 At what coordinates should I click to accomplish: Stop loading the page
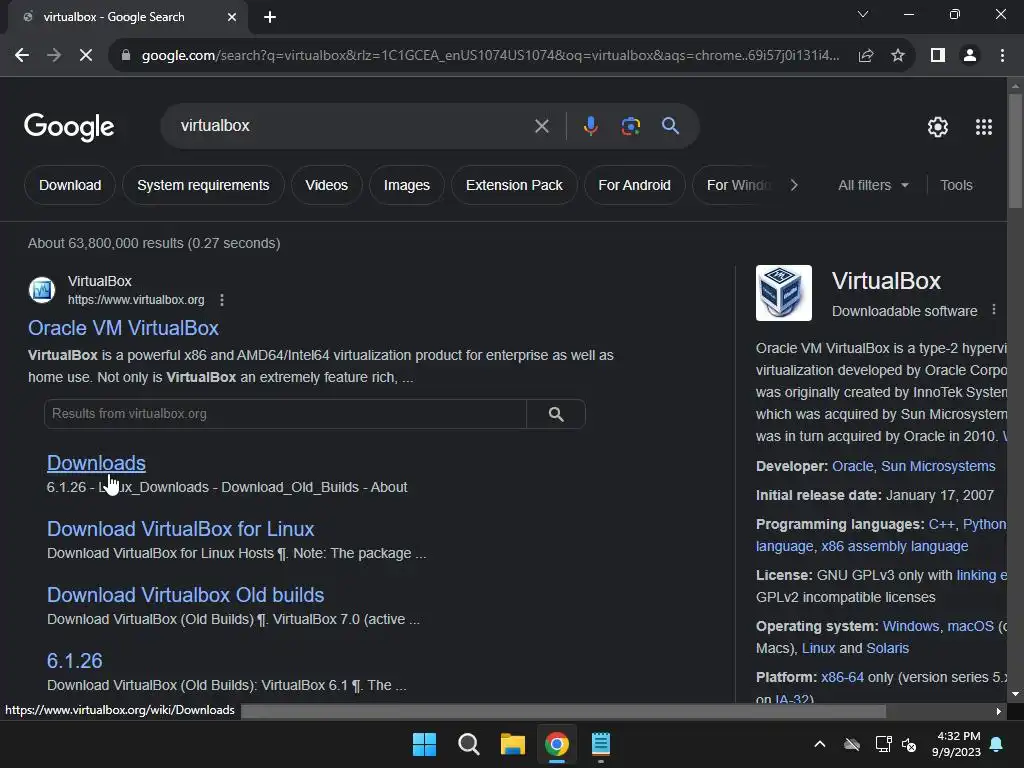(86, 56)
